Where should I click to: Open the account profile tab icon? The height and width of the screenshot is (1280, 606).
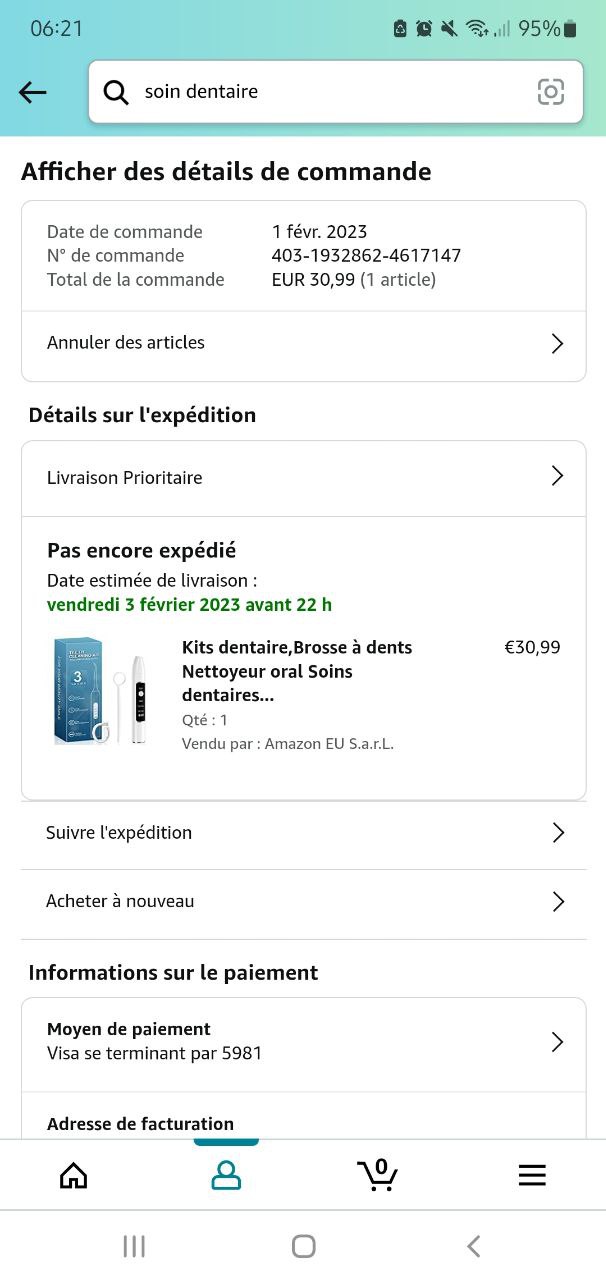(226, 1175)
